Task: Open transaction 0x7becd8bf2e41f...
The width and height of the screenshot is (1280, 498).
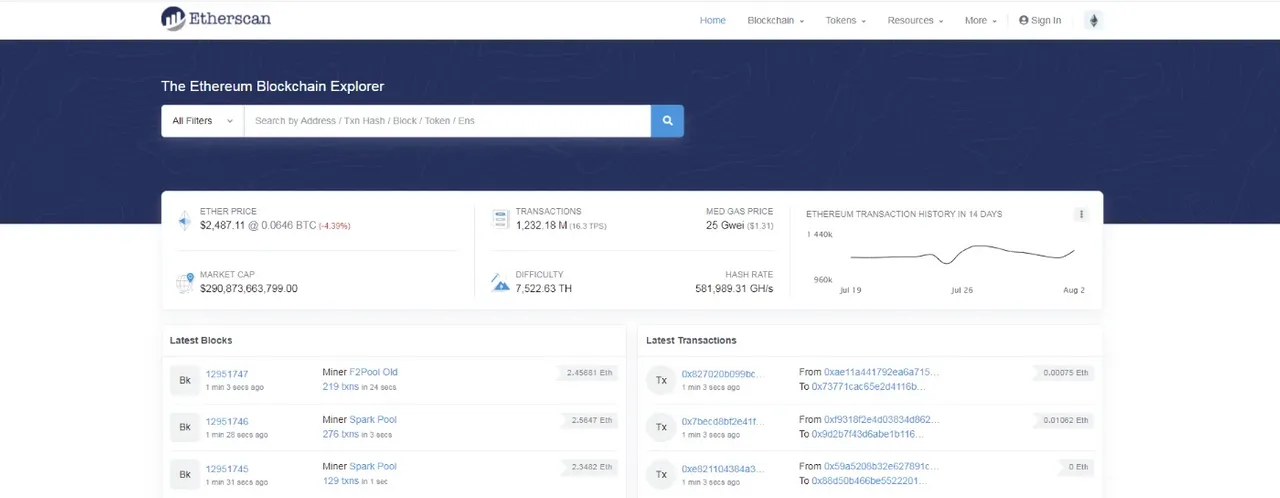Action: coord(723,421)
